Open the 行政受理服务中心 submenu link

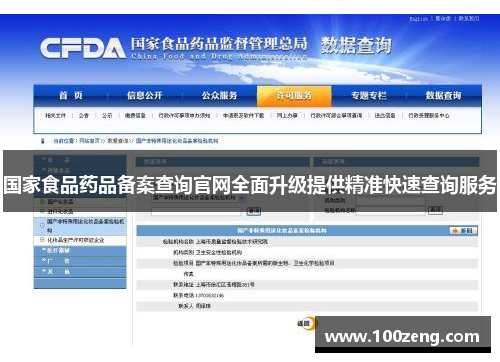click(x=429, y=116)
